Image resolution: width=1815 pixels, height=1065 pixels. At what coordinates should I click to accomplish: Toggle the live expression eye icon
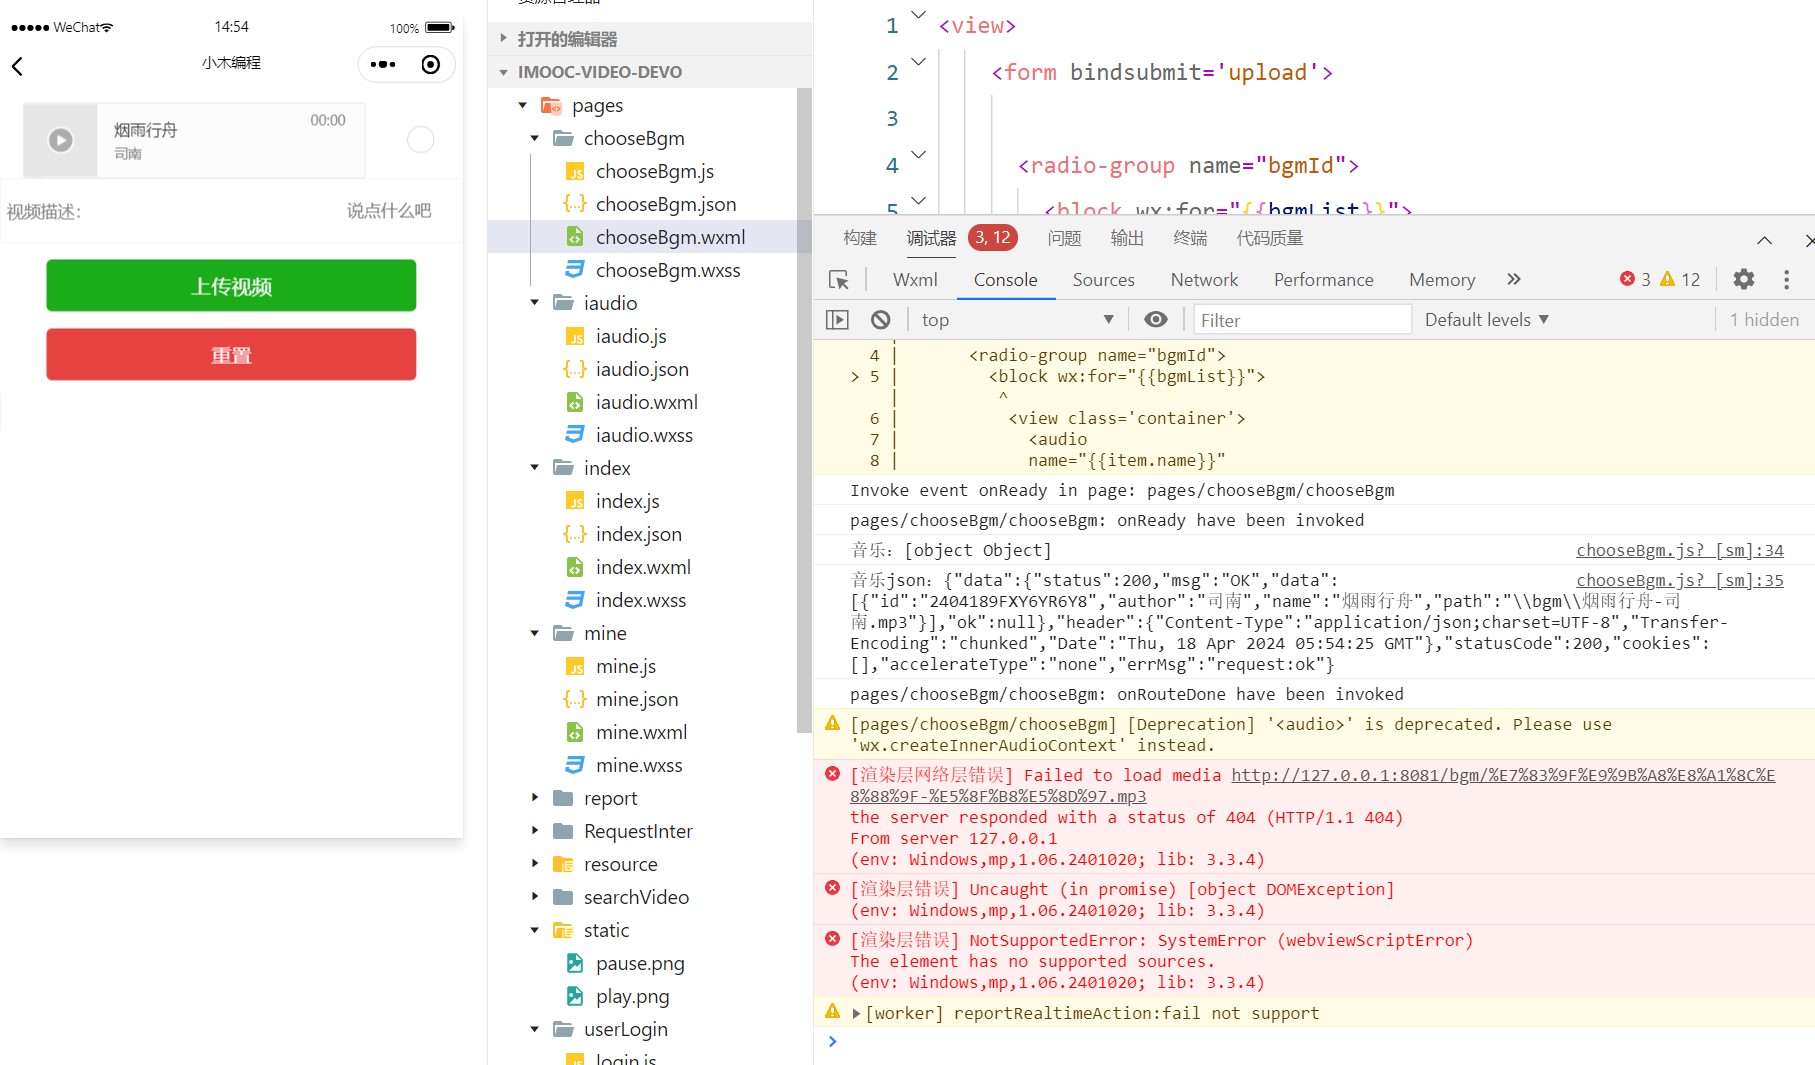click(1155, 320)
